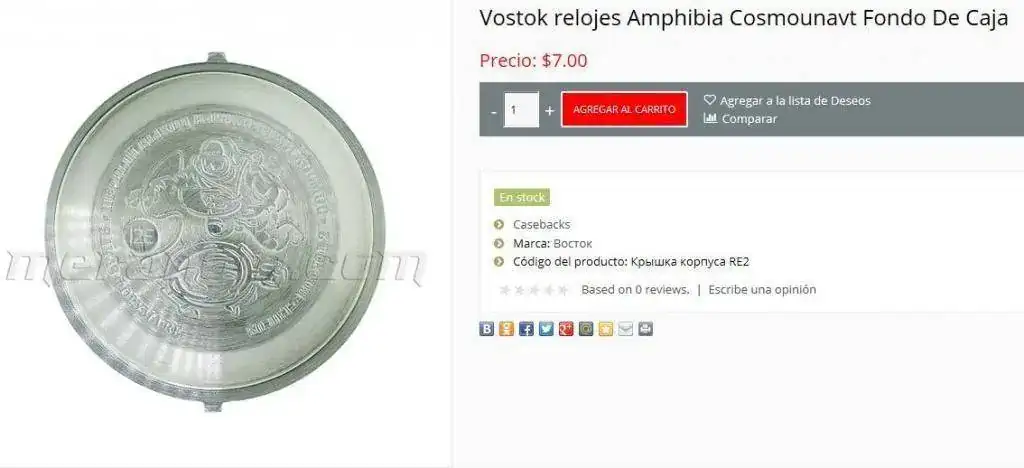
Task: Open the Casebacks category link
Action: pyautogui.click(x=541, y=224)
